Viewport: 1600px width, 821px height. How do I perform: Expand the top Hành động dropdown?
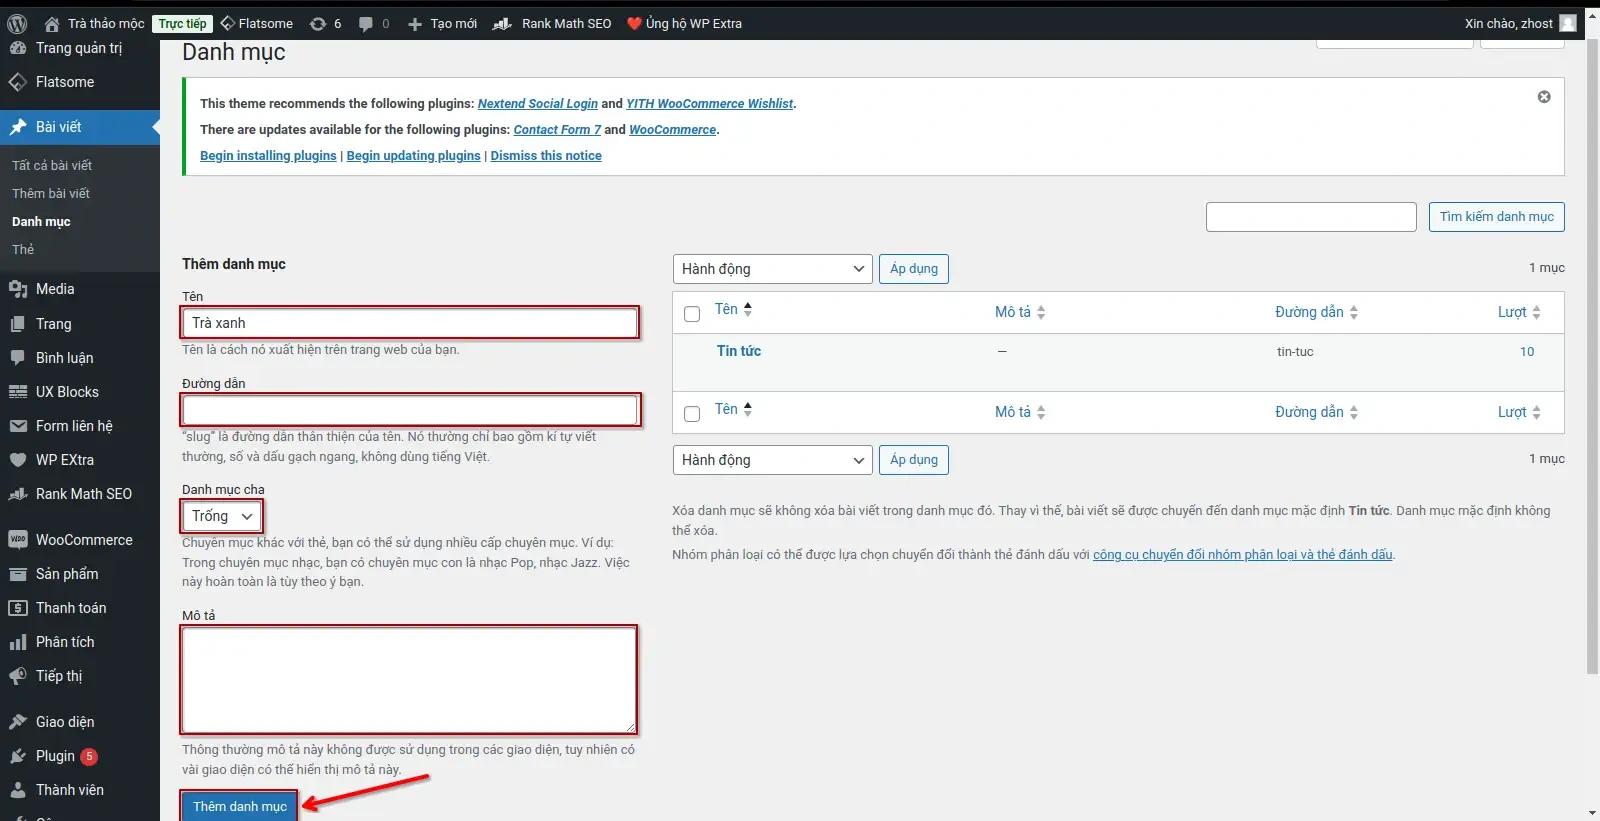772,269
